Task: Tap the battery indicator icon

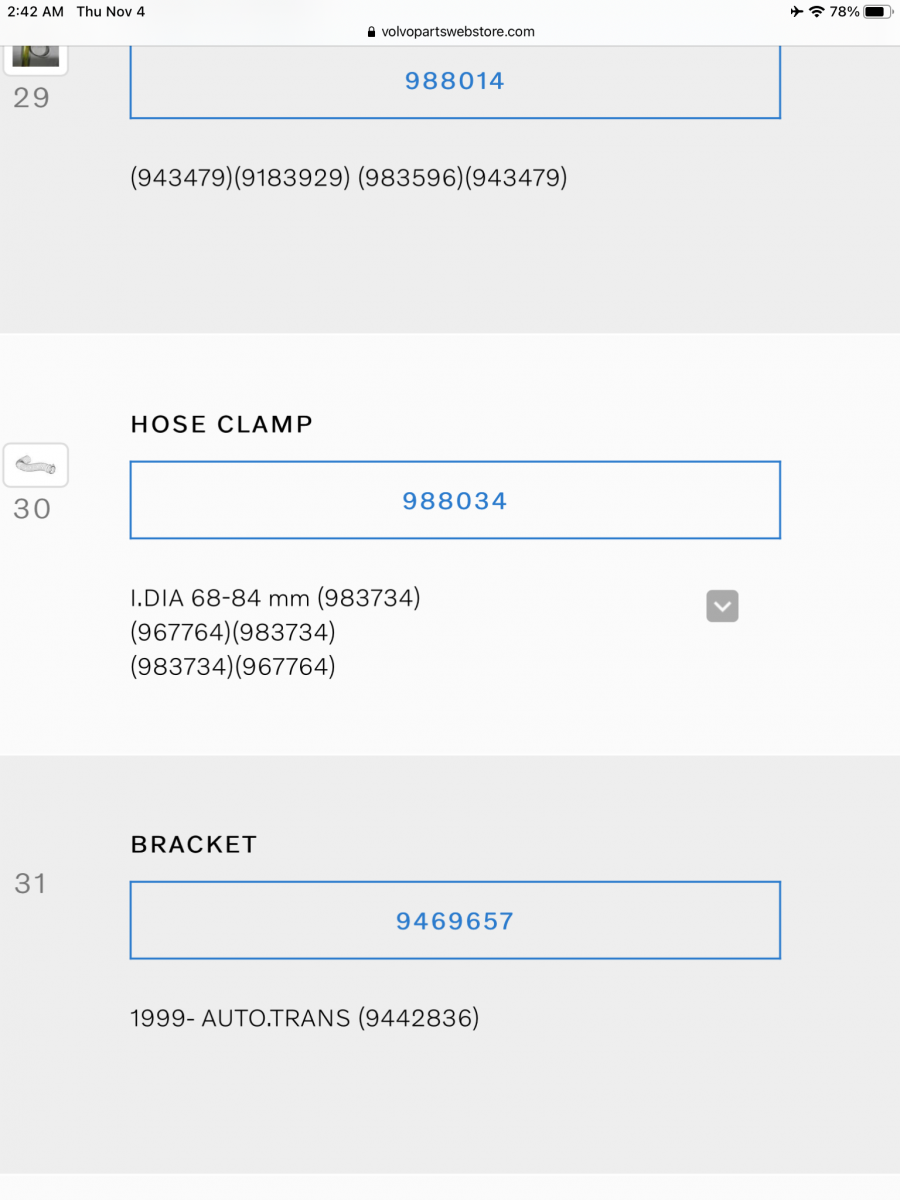Action: pos(874,12)
